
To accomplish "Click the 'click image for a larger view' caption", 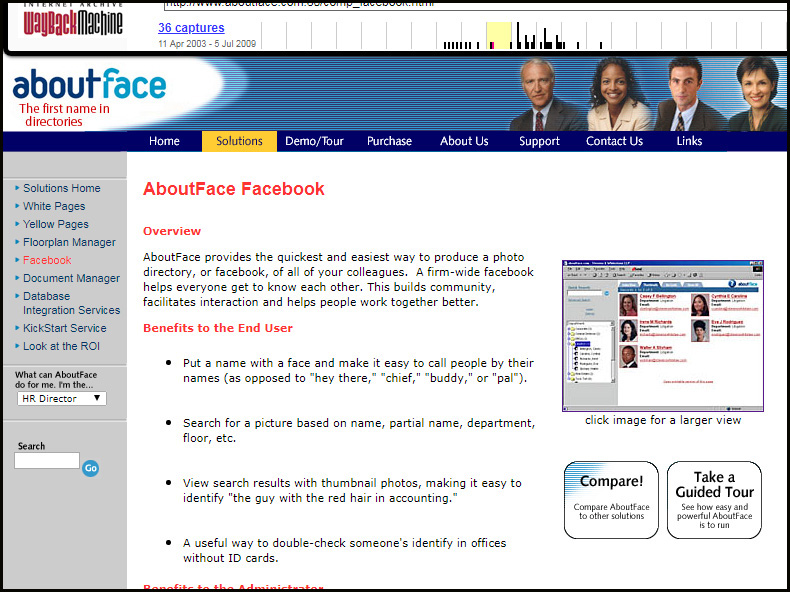I will click(x=663, y=420).
